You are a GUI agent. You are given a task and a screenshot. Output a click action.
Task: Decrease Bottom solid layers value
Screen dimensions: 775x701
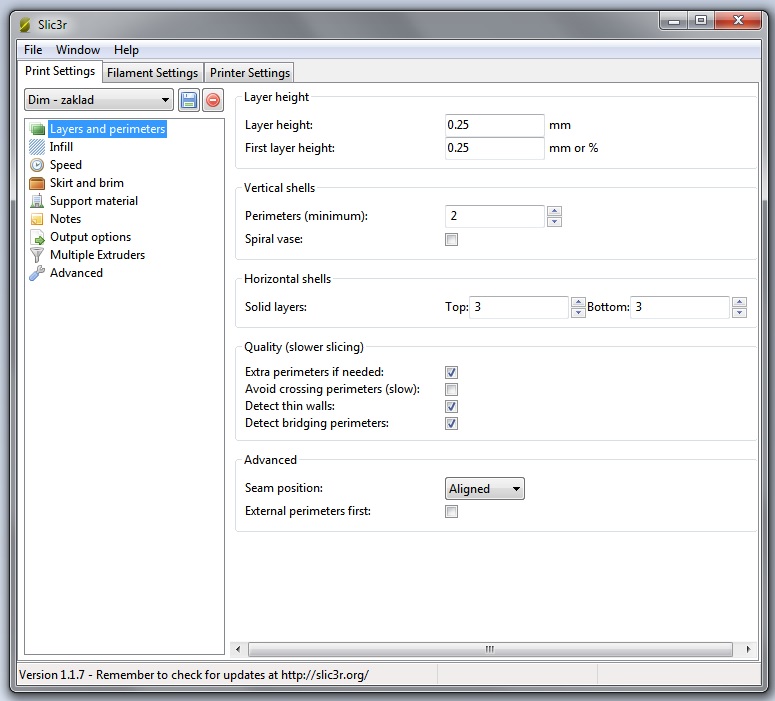(x=739, y=312)
